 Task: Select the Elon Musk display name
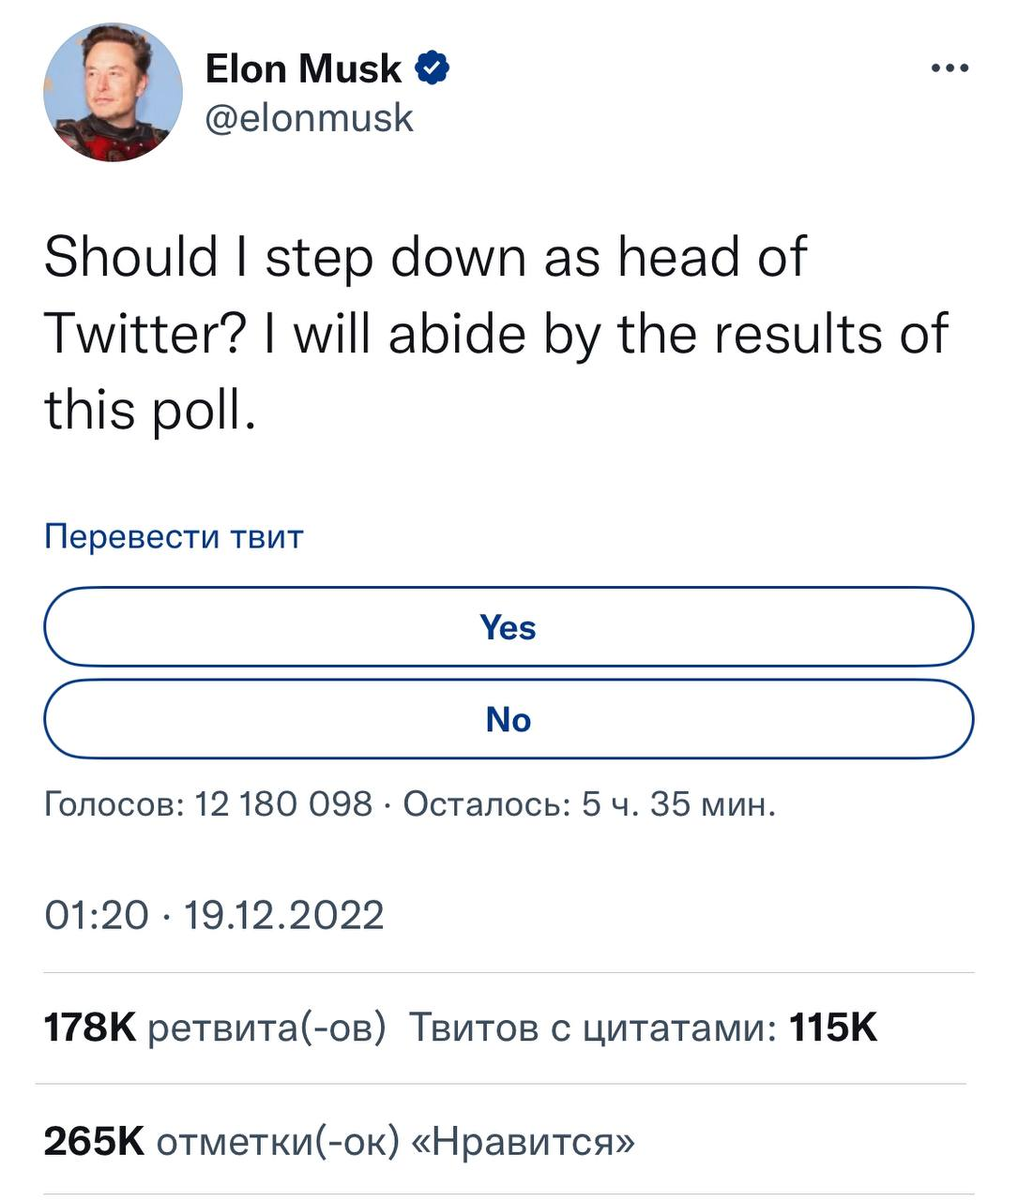pyautogui.click(x=303, y=69)
